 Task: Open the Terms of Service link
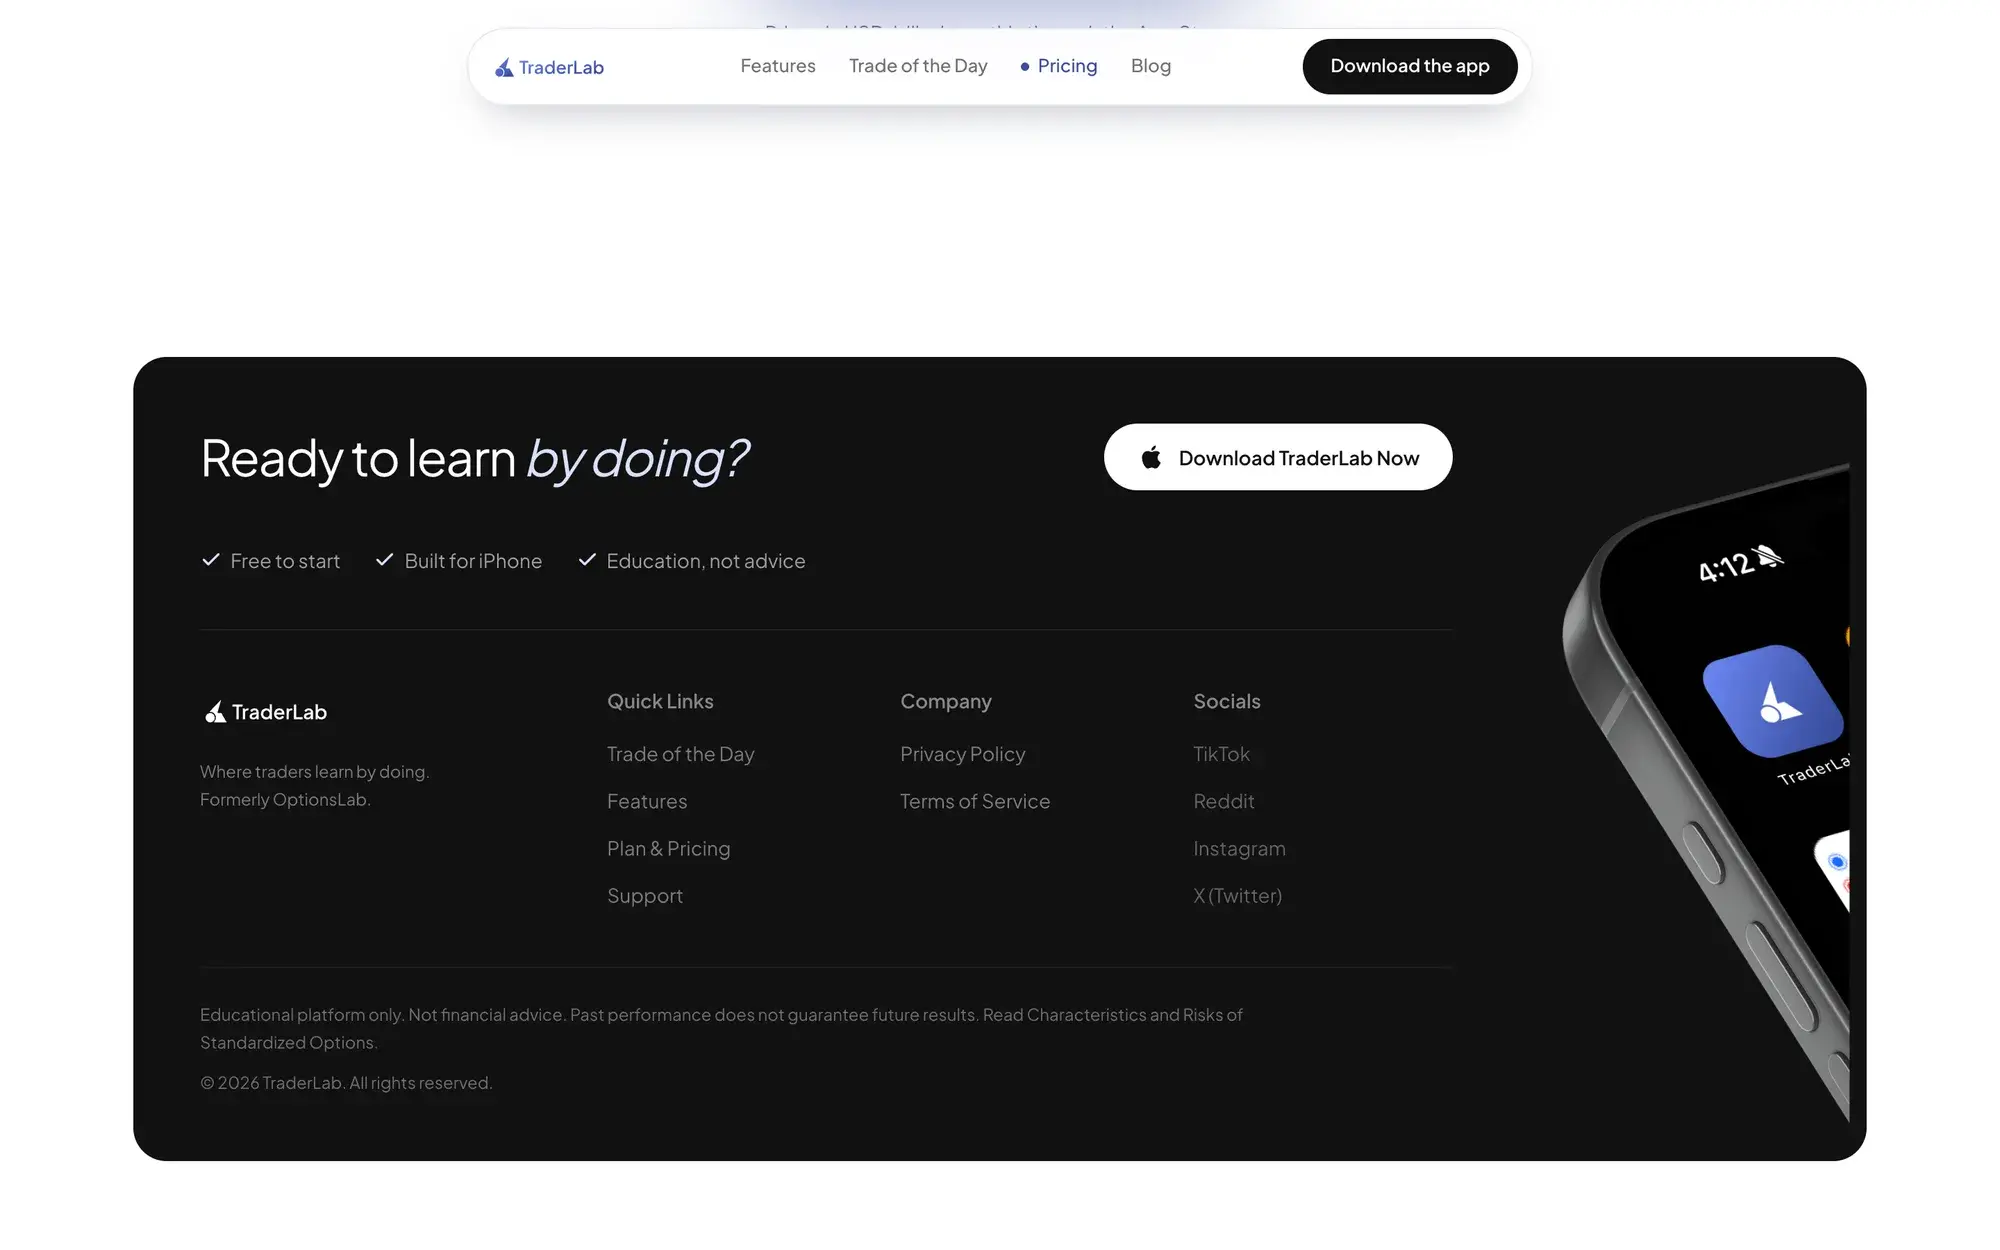975,801
